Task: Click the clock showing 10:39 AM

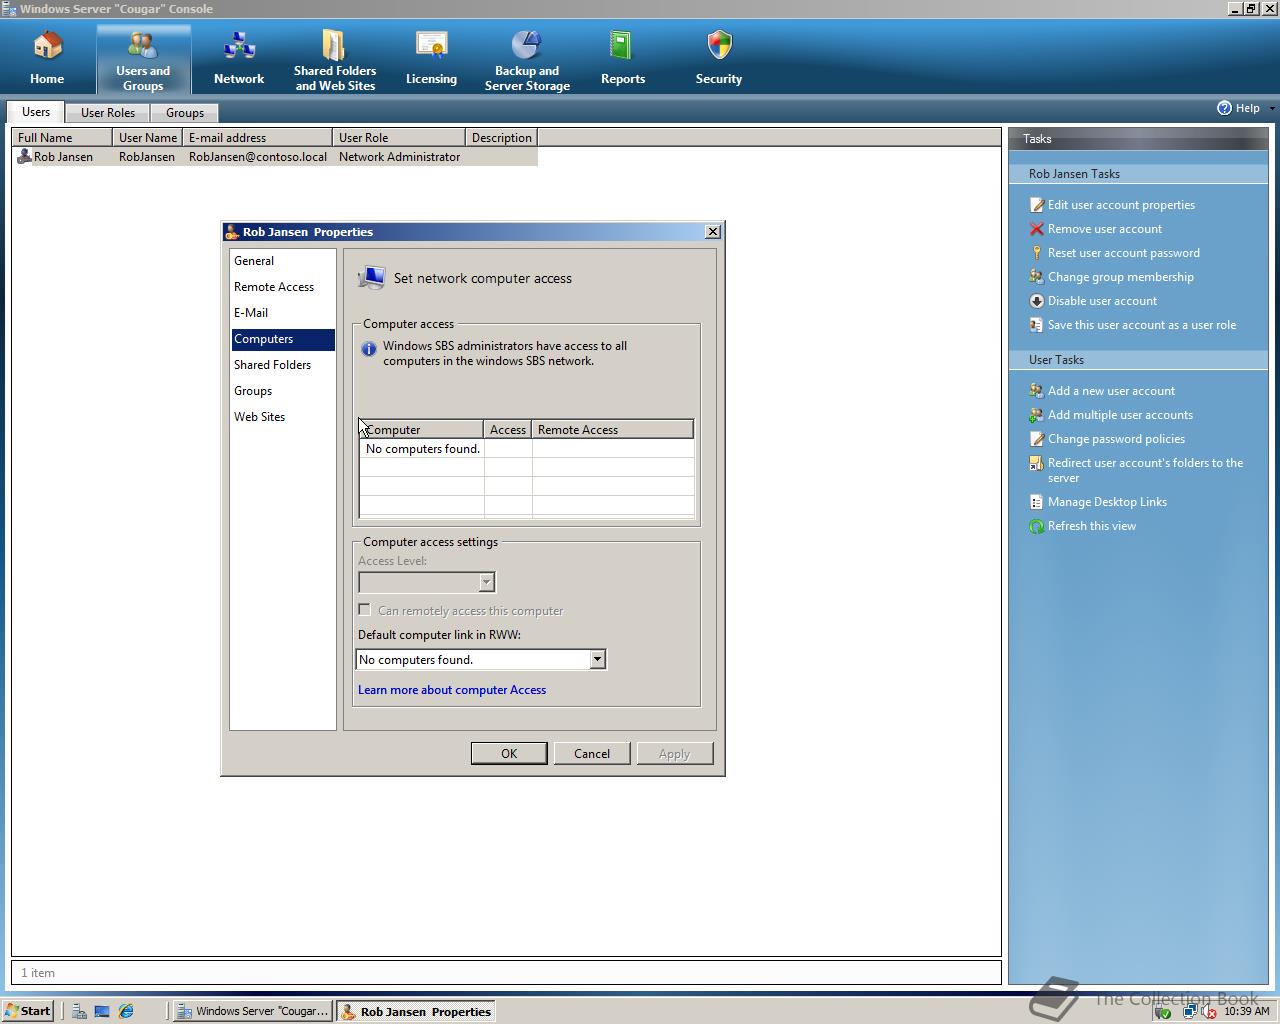Action: pyautogui.click(x=1246, y=1011)
